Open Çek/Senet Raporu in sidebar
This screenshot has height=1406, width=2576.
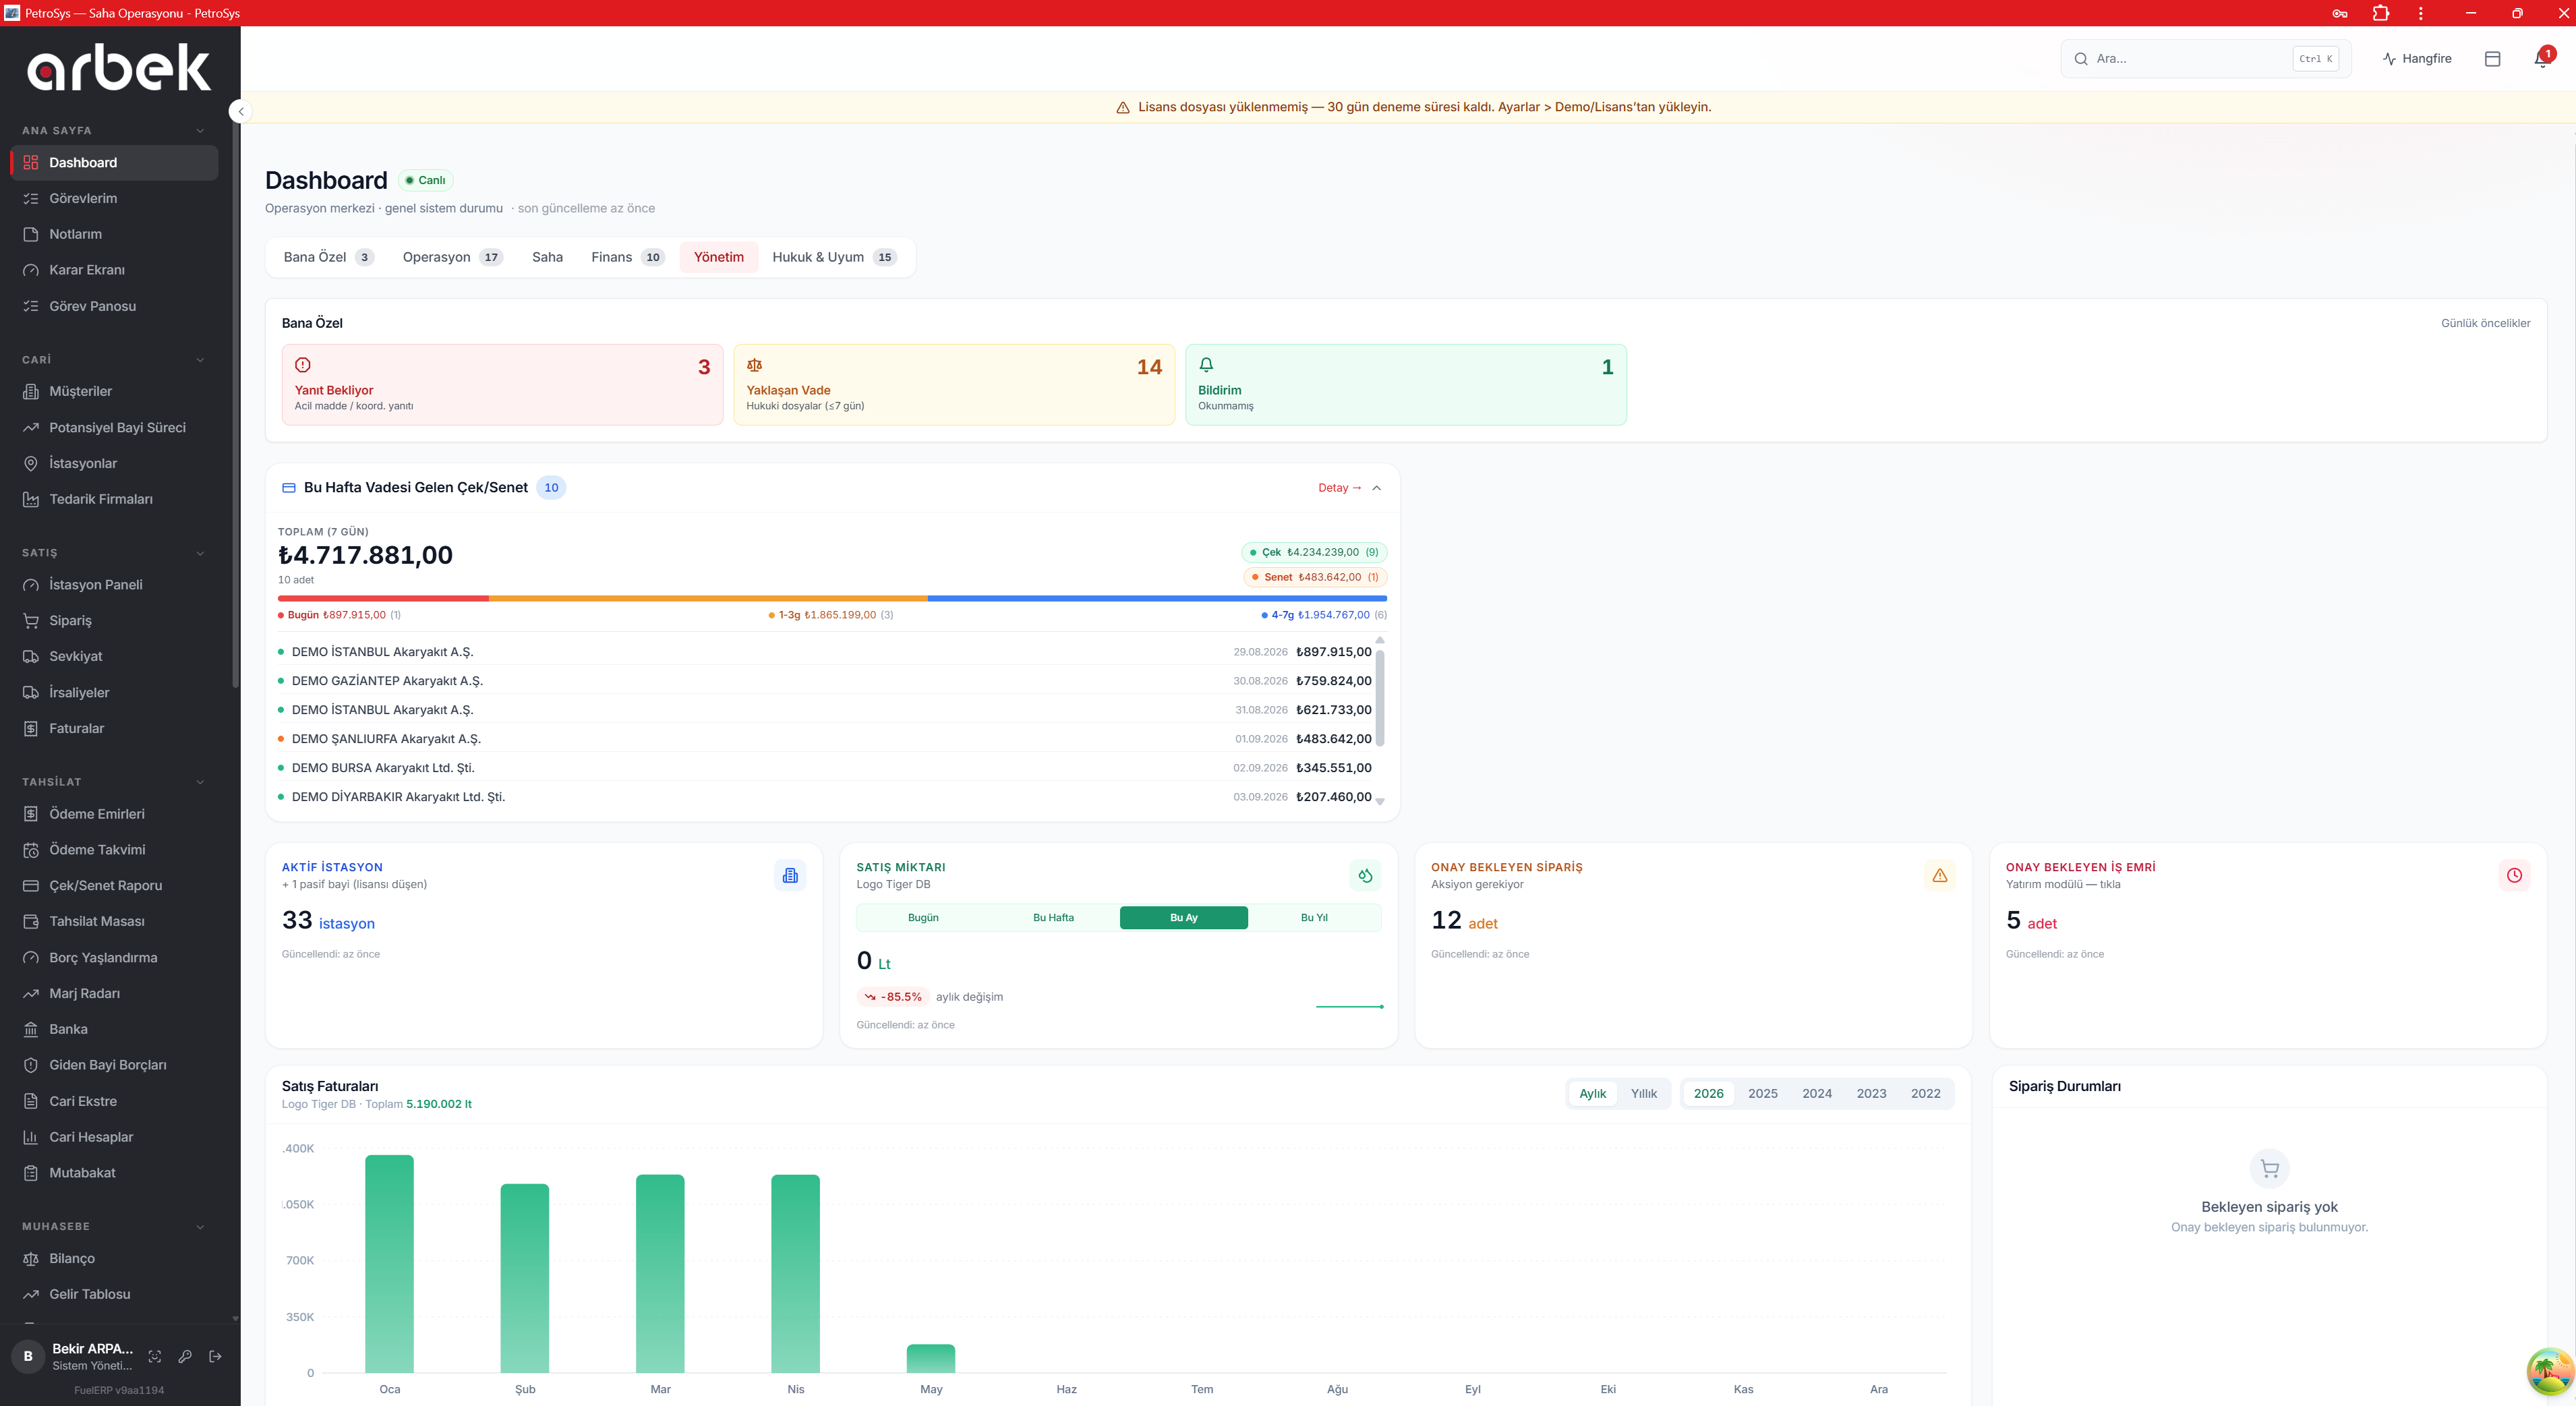click(114, 885)
